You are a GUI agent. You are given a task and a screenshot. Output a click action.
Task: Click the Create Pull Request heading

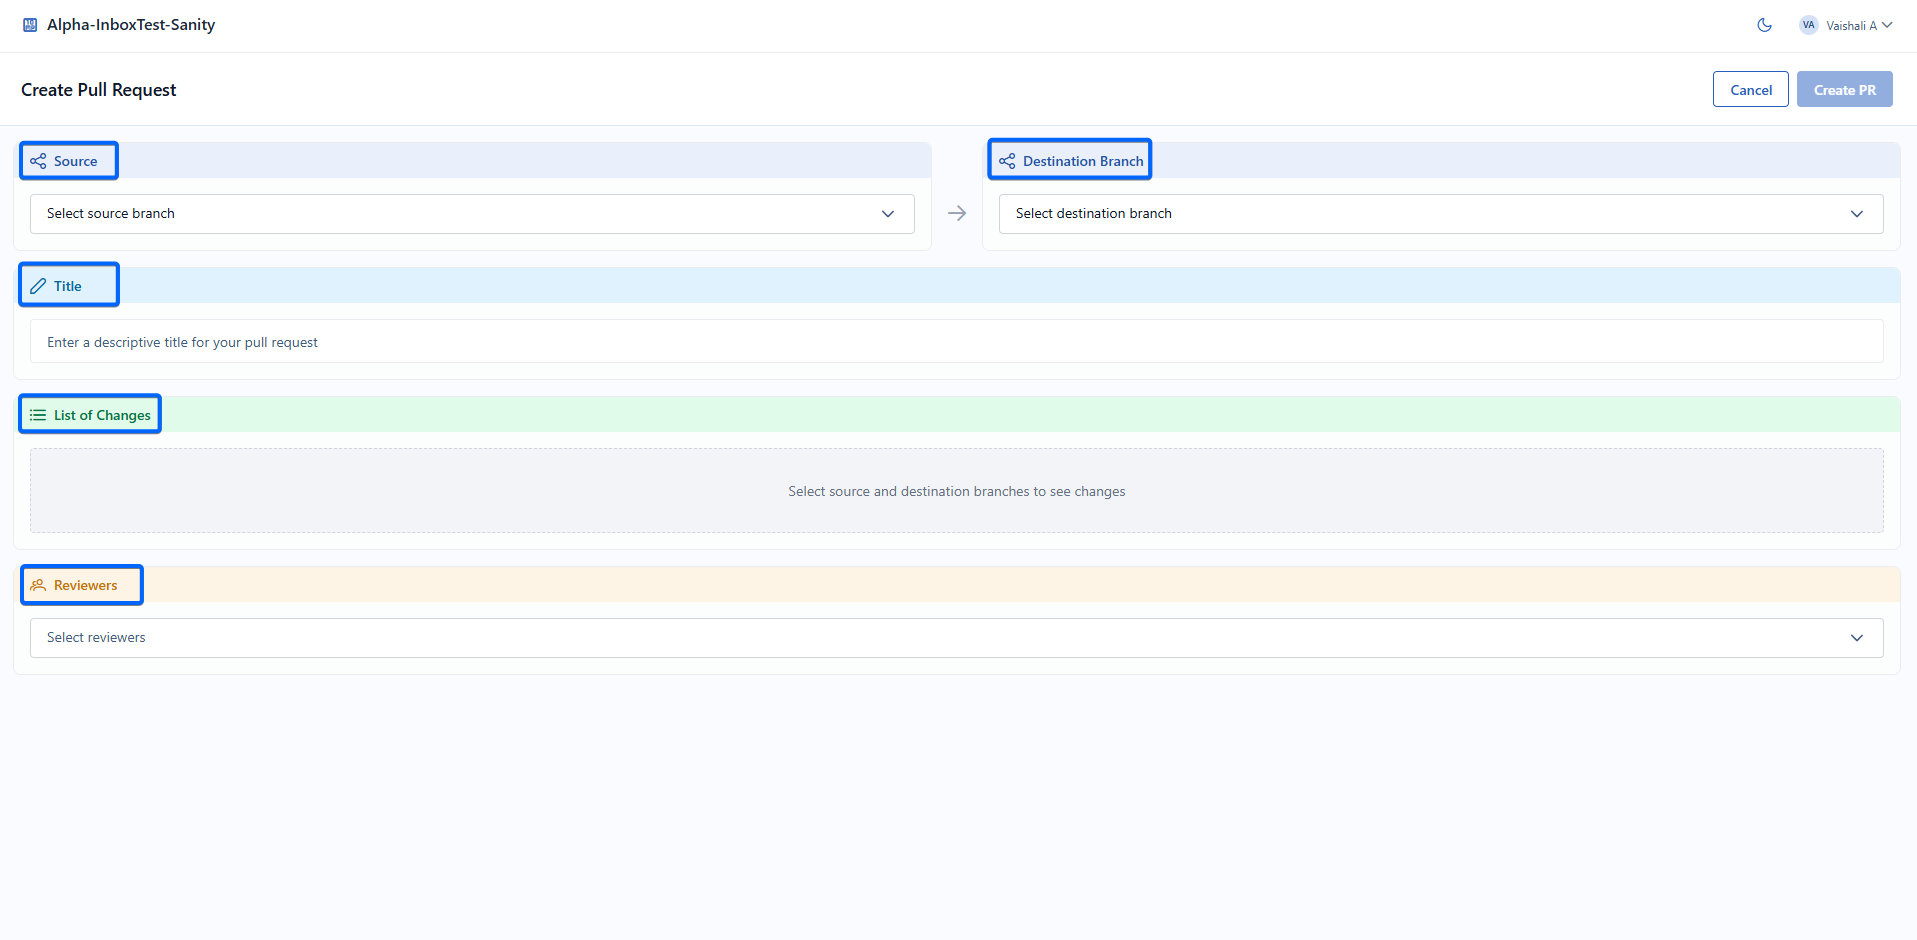tap(99, 90)
